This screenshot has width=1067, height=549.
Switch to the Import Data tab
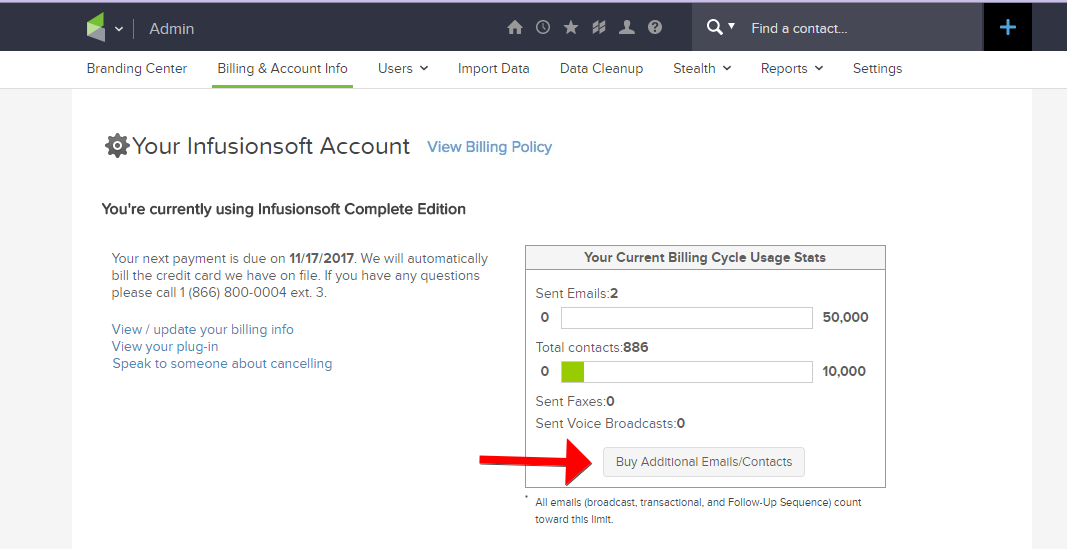pos(494,68)
